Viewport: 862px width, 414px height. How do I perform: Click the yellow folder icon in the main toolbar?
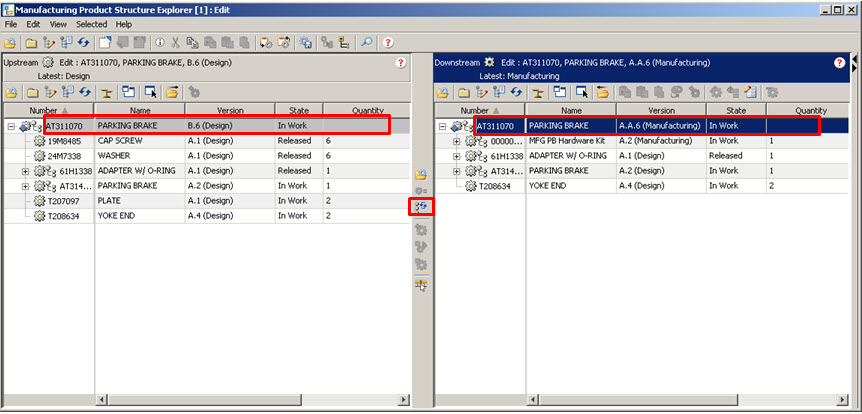pos(31,43)
